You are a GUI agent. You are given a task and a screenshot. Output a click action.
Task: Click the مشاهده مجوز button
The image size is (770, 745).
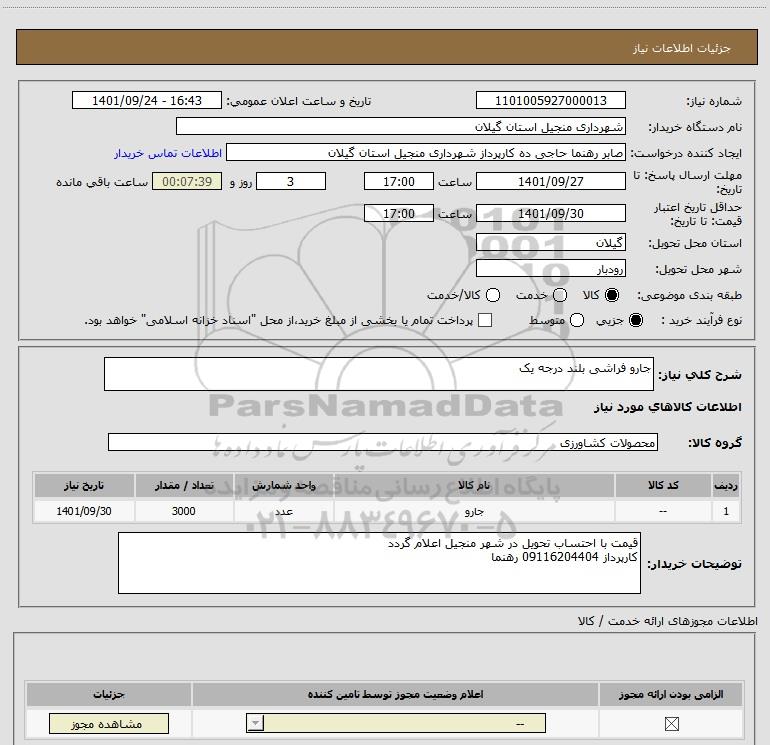tap(109, 724)
